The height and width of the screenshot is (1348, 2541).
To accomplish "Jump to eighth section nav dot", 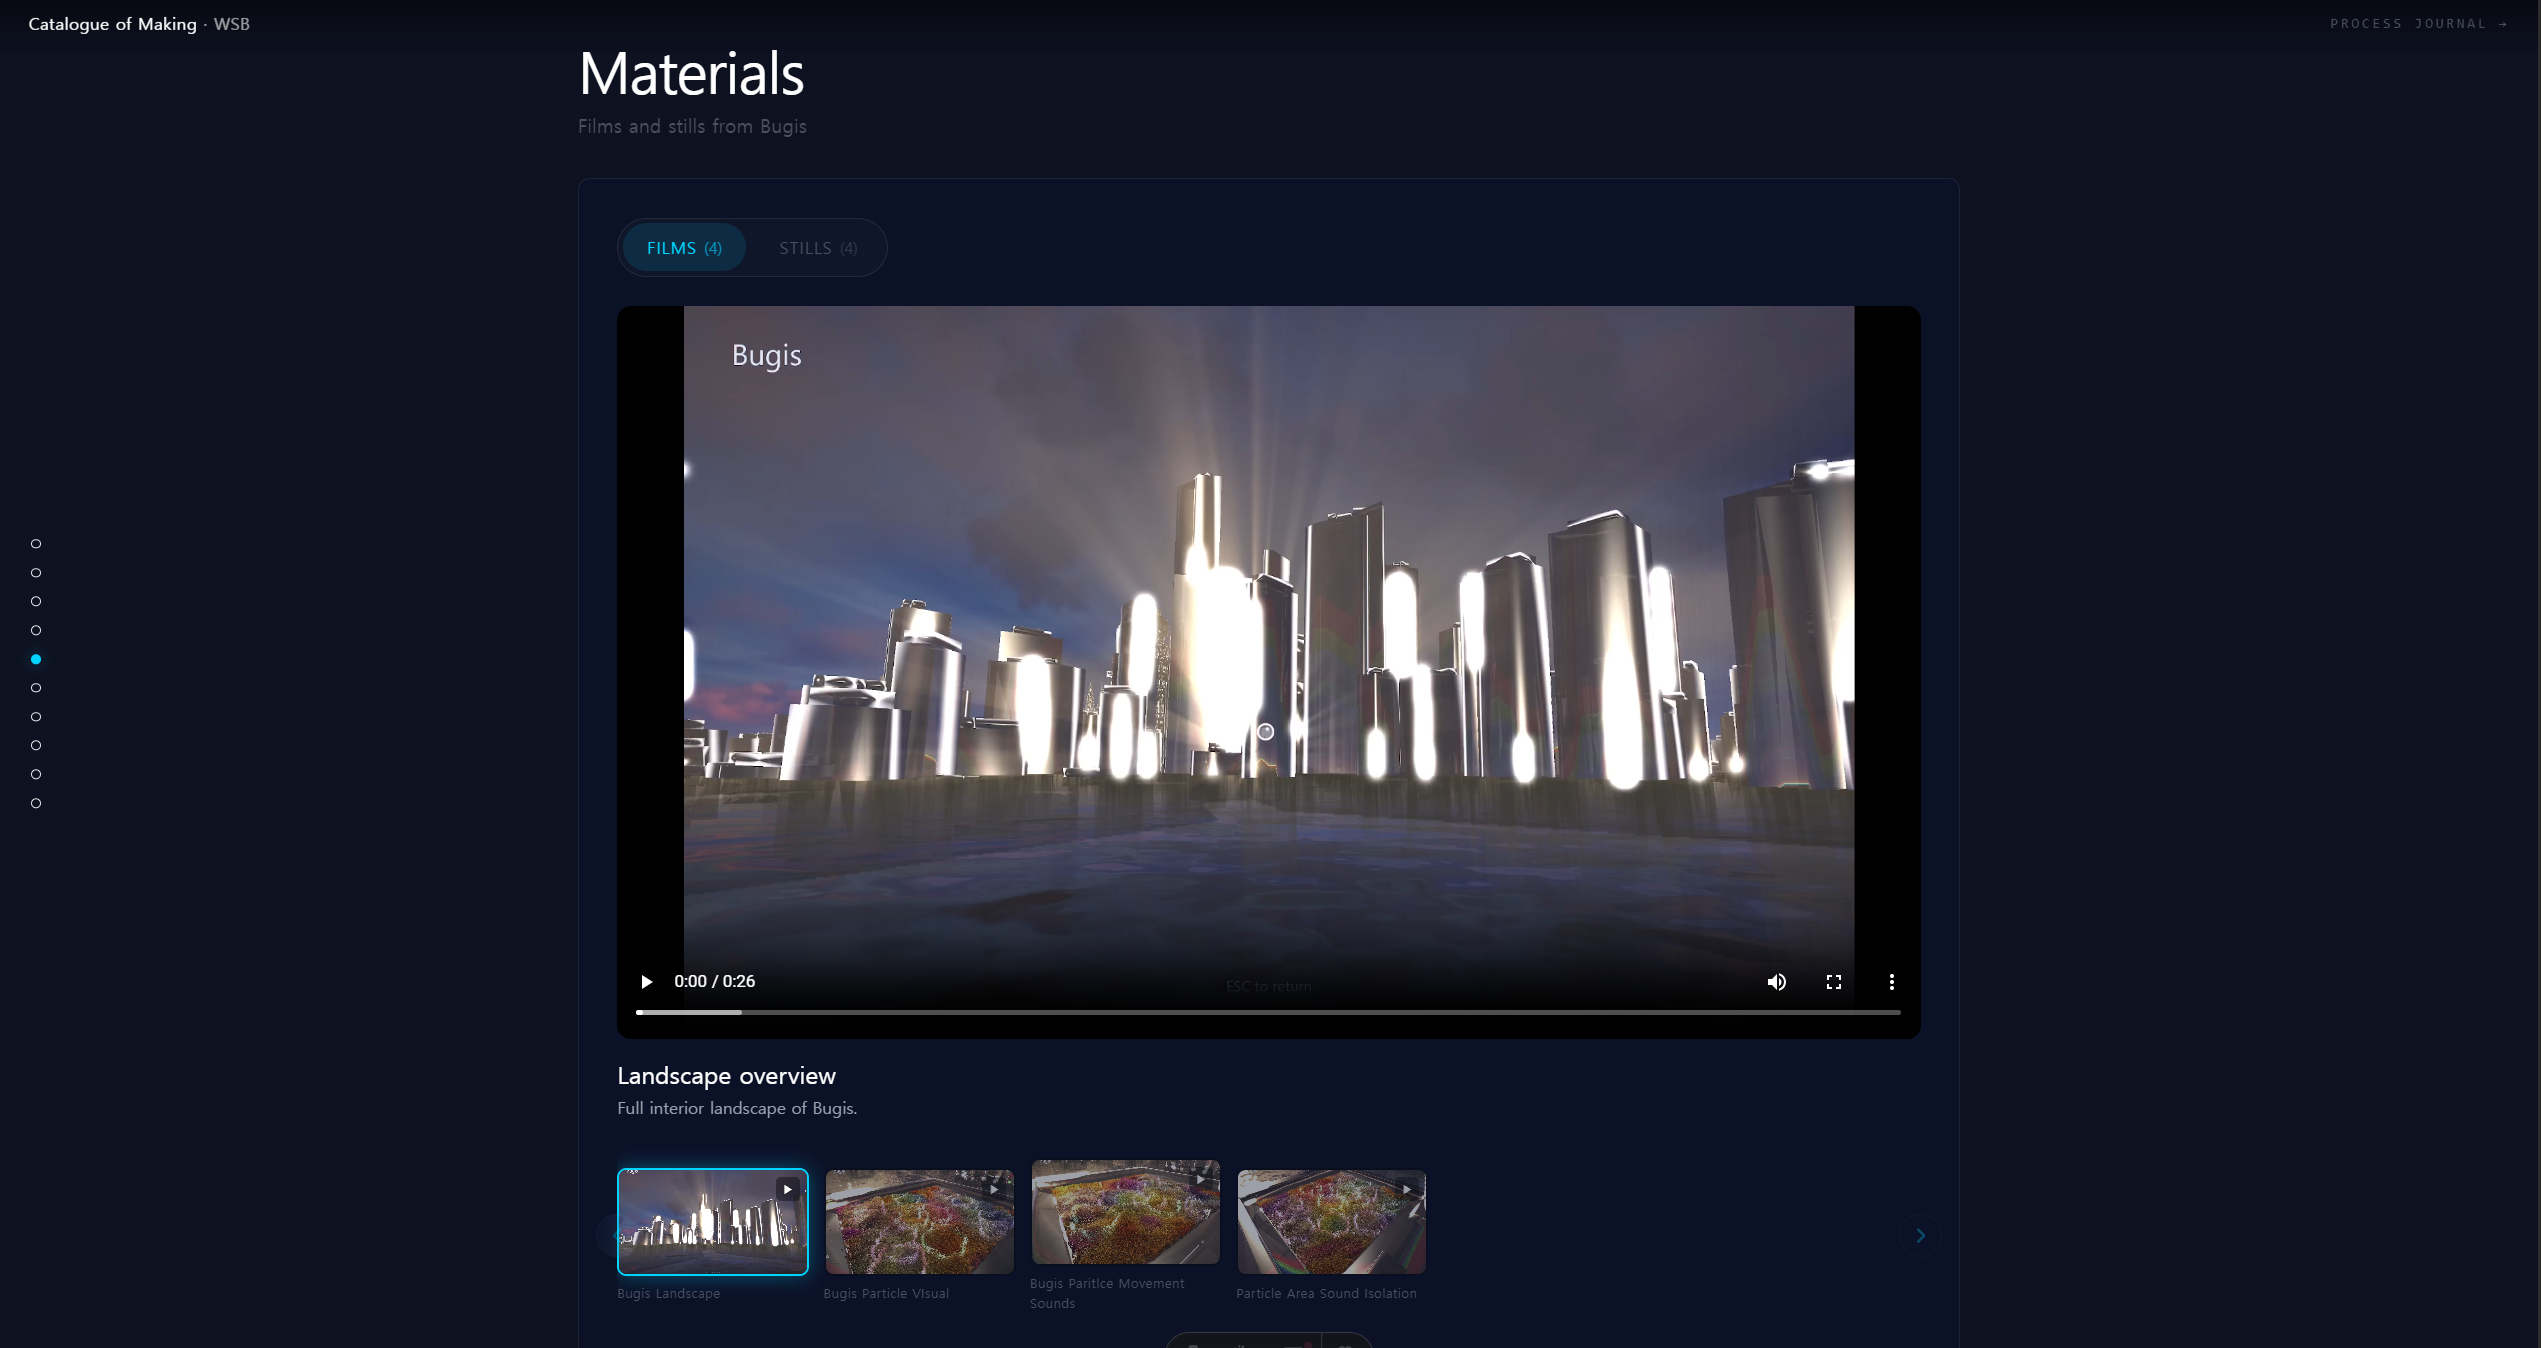I will [36, 746].
